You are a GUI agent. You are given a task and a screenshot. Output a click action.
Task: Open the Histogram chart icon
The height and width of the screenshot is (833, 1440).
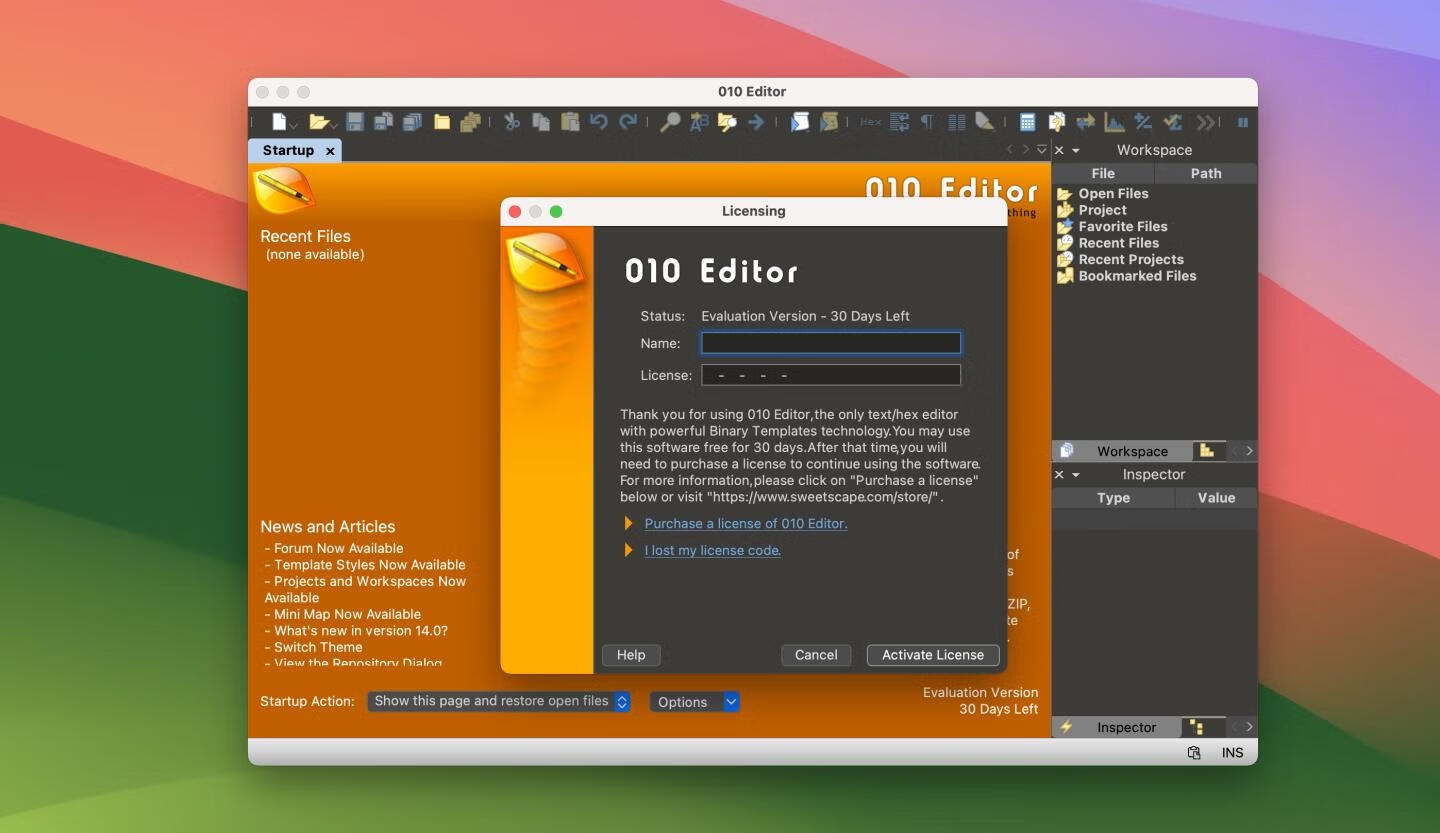[1114, 122]
